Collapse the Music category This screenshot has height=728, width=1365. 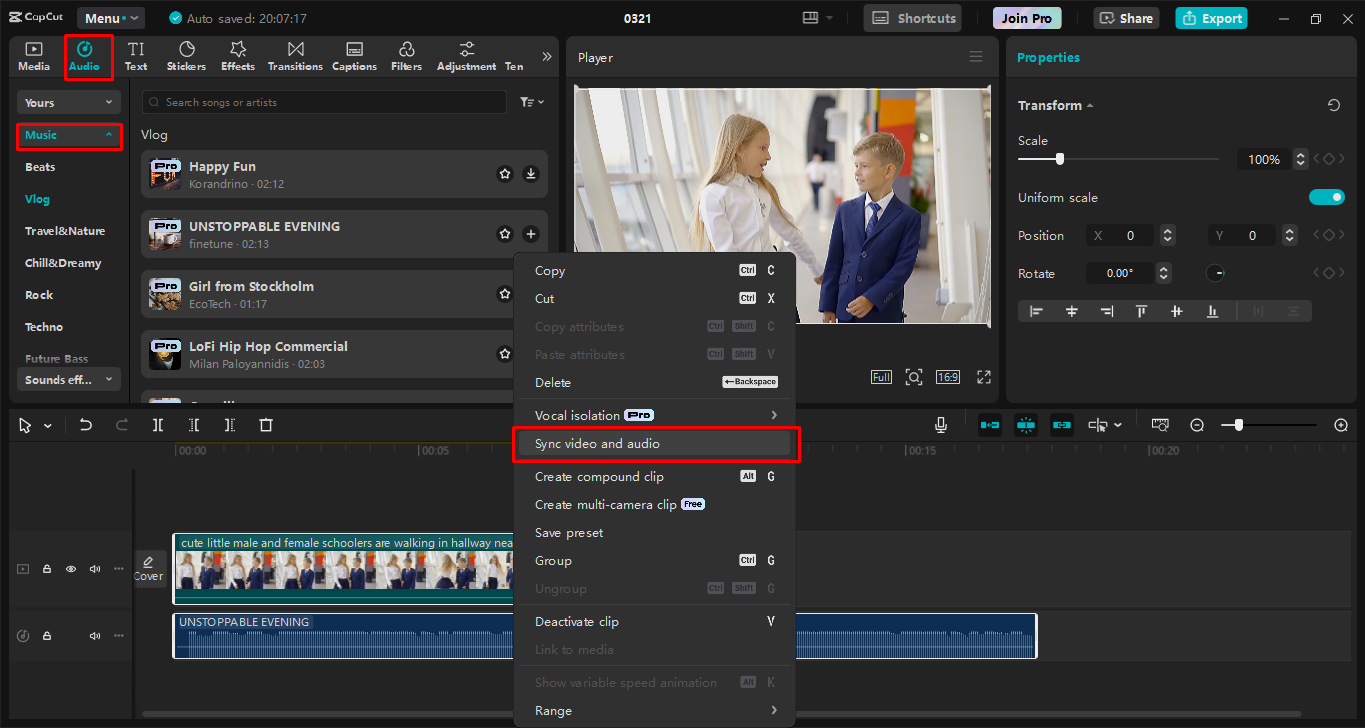pos(69,135)
